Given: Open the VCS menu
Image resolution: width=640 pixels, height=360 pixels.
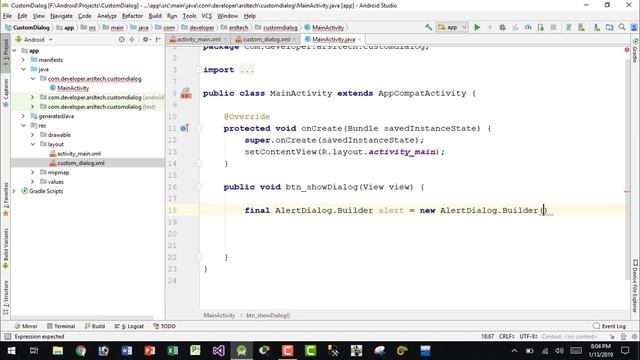Looking at the screenshot, I should 207,16.
